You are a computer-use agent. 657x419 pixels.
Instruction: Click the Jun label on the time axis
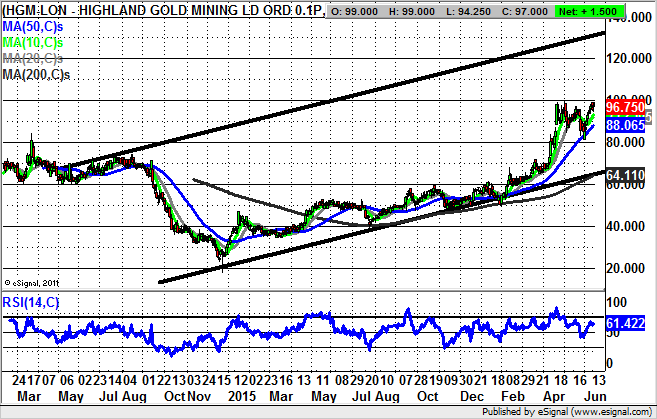592,397
